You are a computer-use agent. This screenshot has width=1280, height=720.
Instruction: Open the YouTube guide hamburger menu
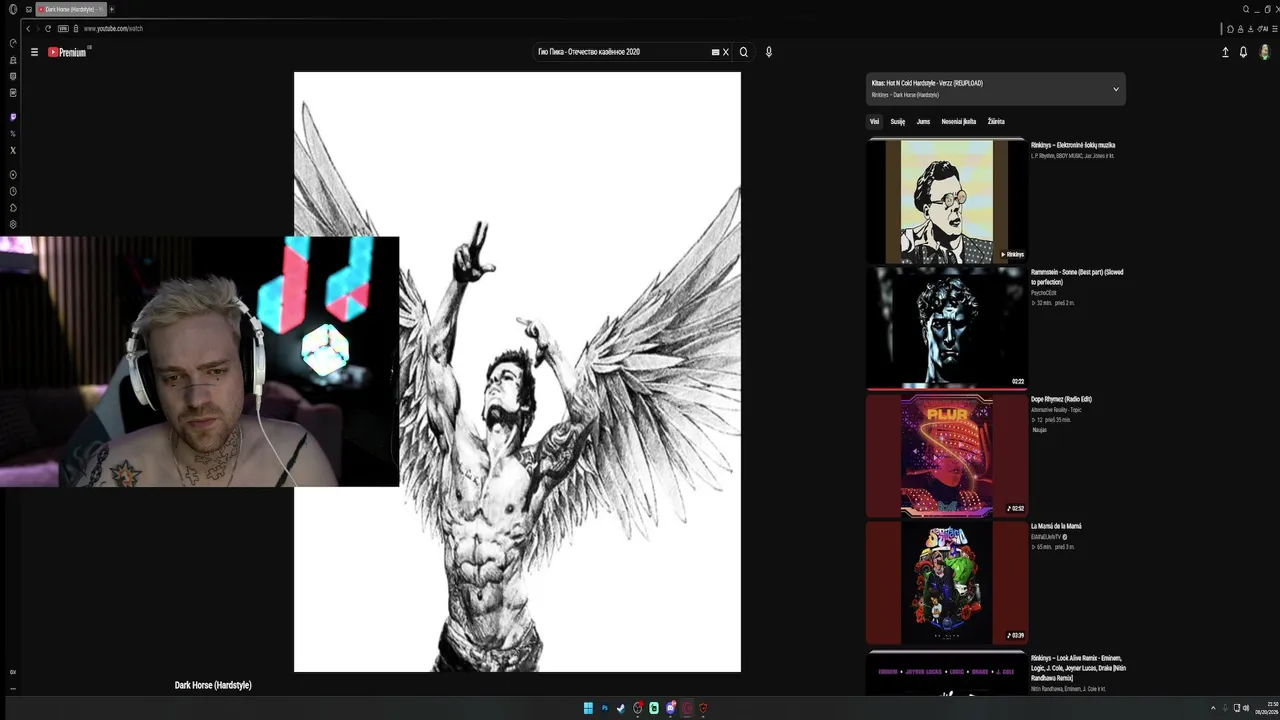tap(34, 52)
